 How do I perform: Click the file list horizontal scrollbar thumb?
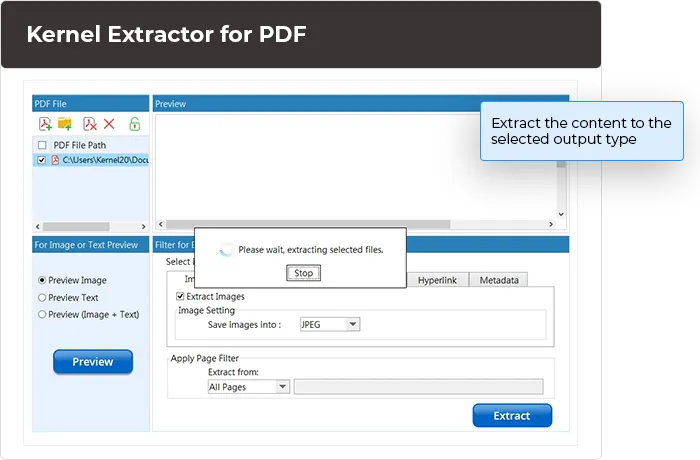coord(76,226)
